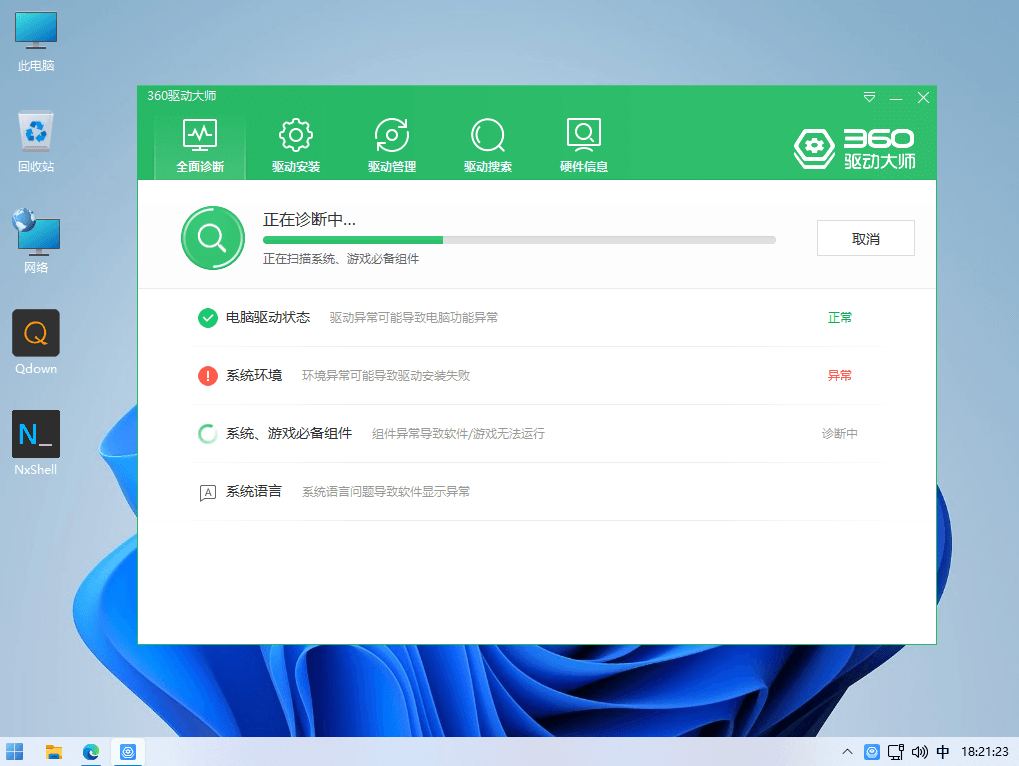Open the volume tray icon

pos(920,752)
